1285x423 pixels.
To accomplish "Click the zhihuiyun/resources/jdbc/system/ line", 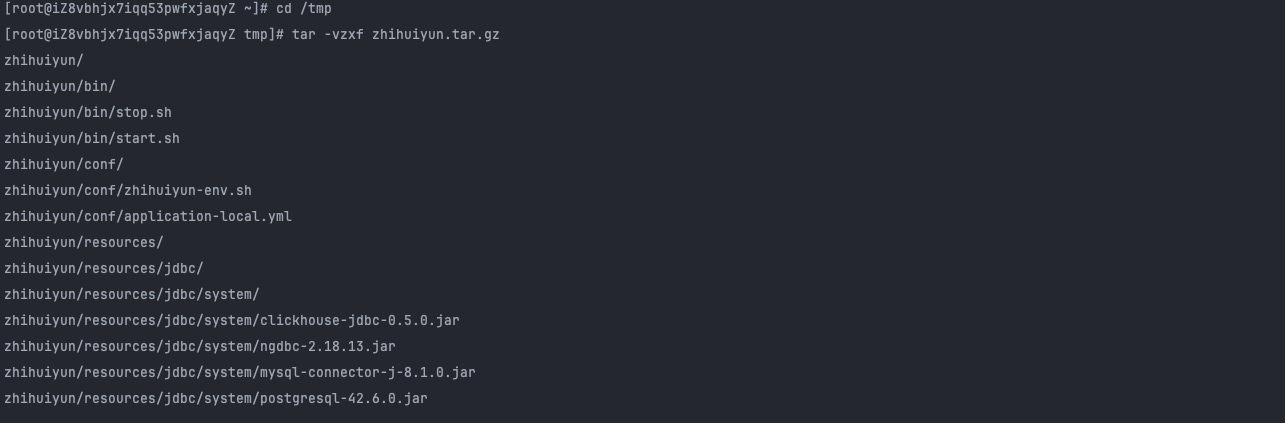I will tap(132, 295).
